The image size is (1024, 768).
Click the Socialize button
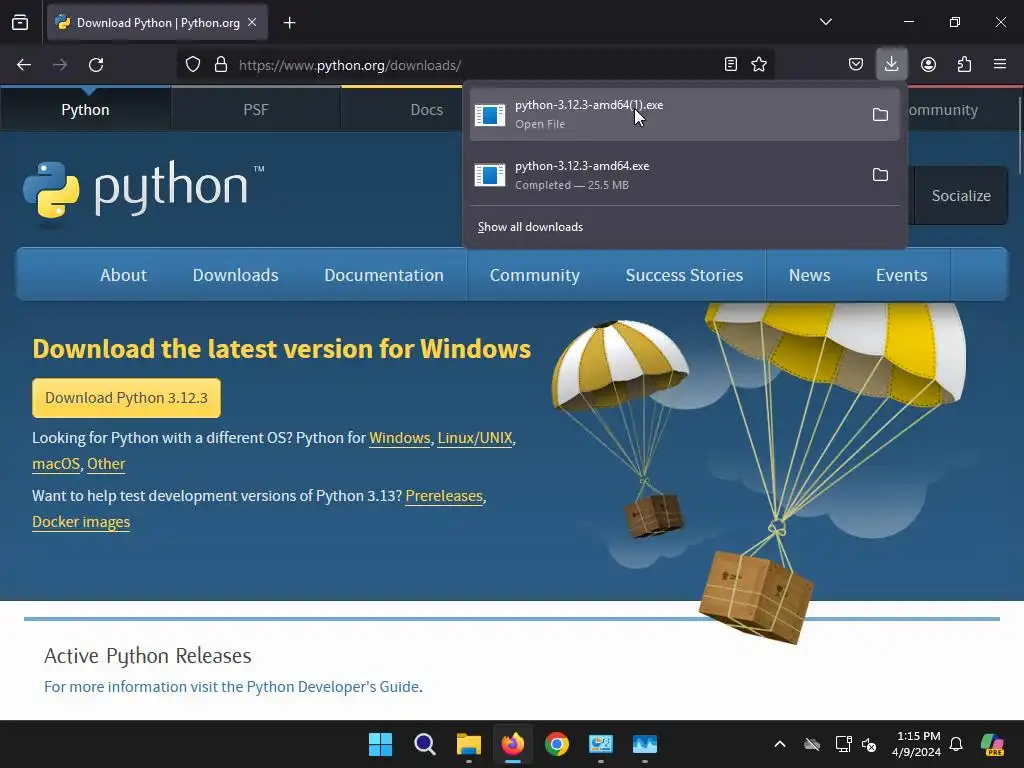[x=961, y=195]
